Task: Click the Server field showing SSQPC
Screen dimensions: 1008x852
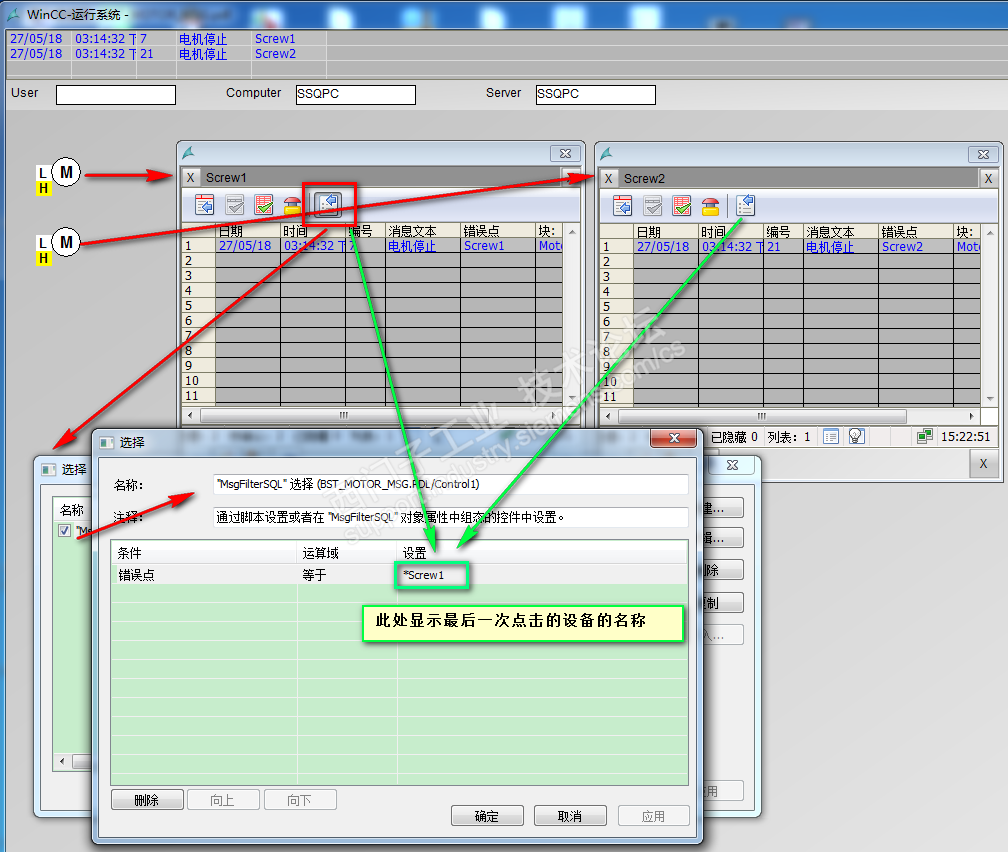Action: [x=595, y=95]
